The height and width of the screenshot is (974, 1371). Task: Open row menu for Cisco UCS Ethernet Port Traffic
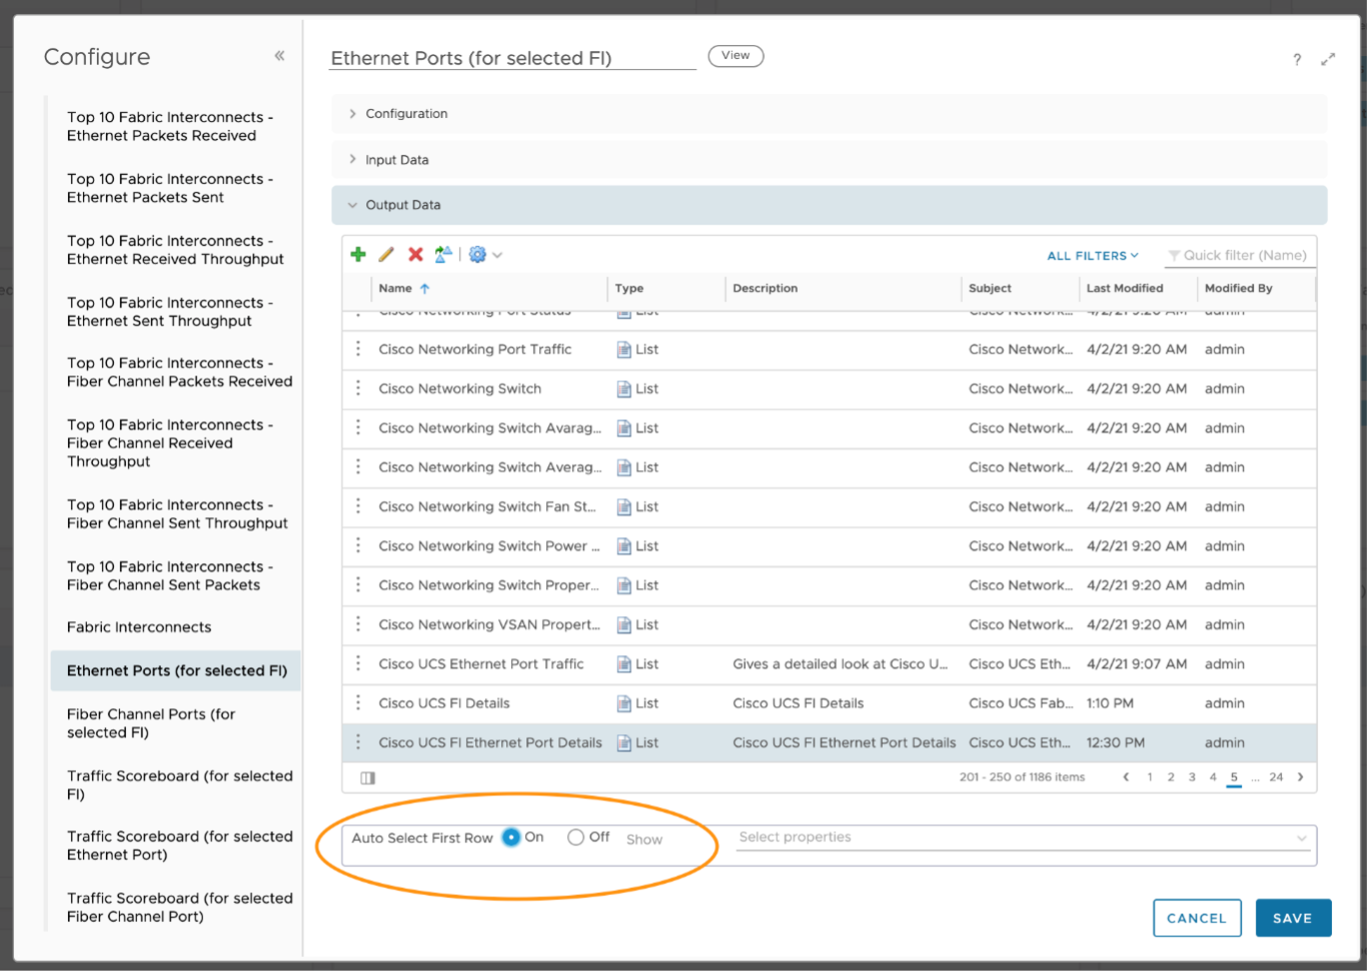358,664
